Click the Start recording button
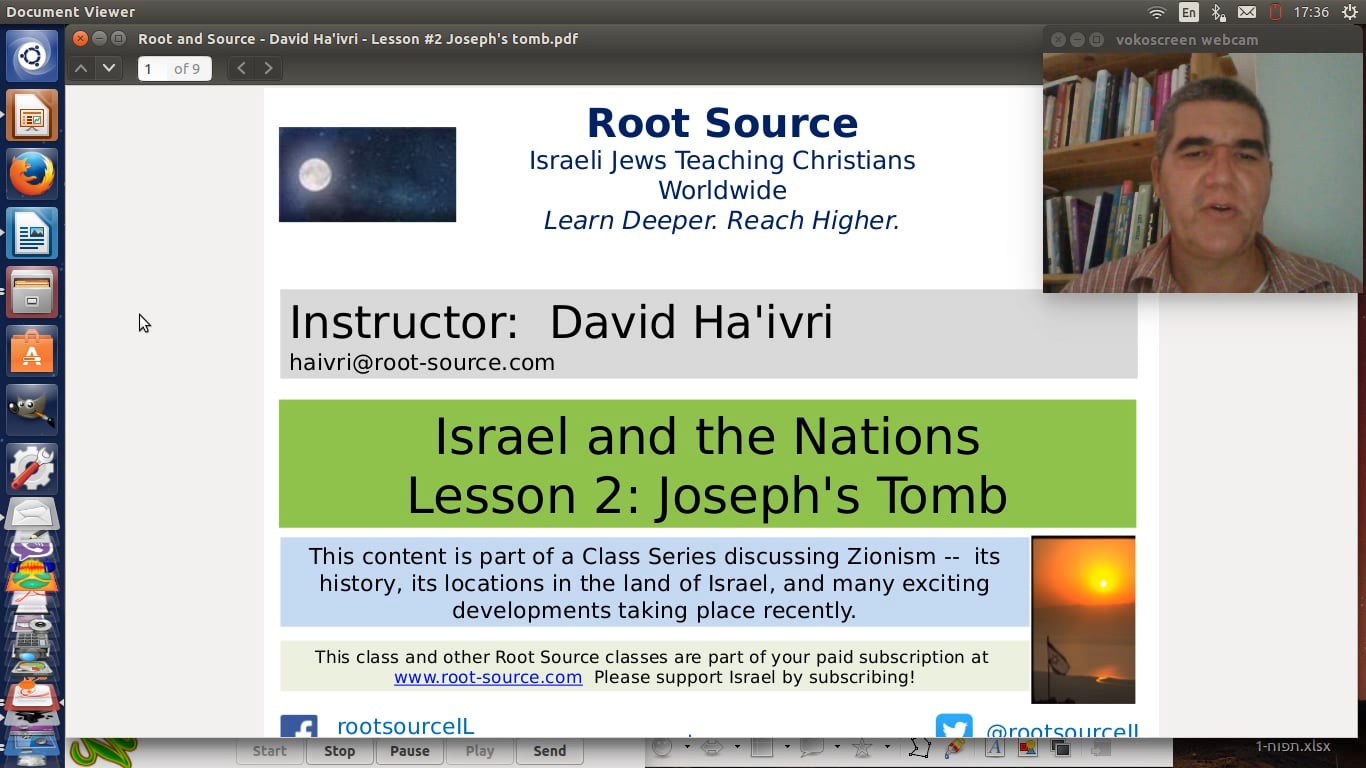 click(269, 751)
